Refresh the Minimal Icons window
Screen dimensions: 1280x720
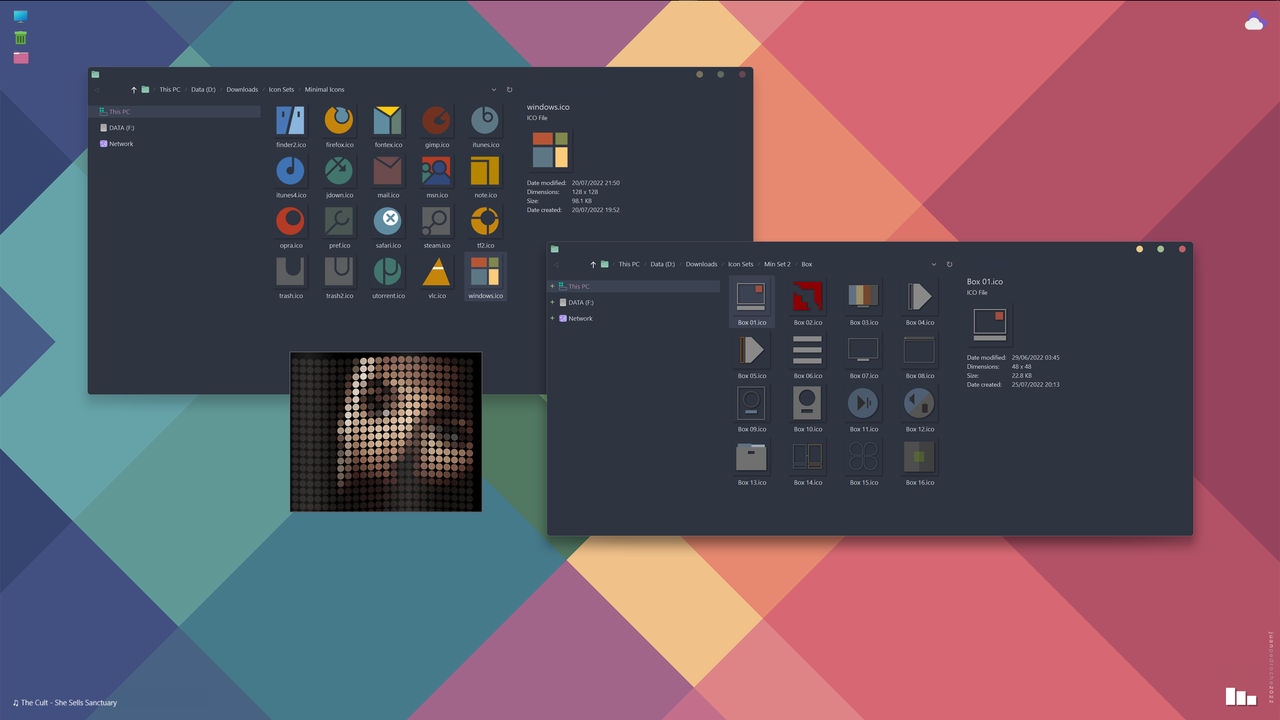click(509, 90)
